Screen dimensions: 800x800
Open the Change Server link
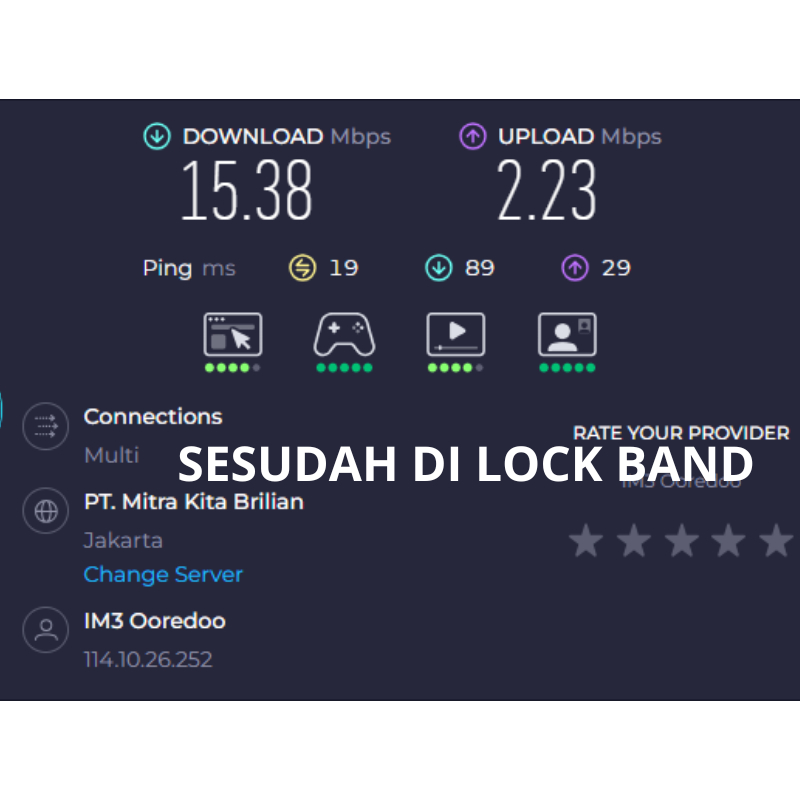point(163,575)
